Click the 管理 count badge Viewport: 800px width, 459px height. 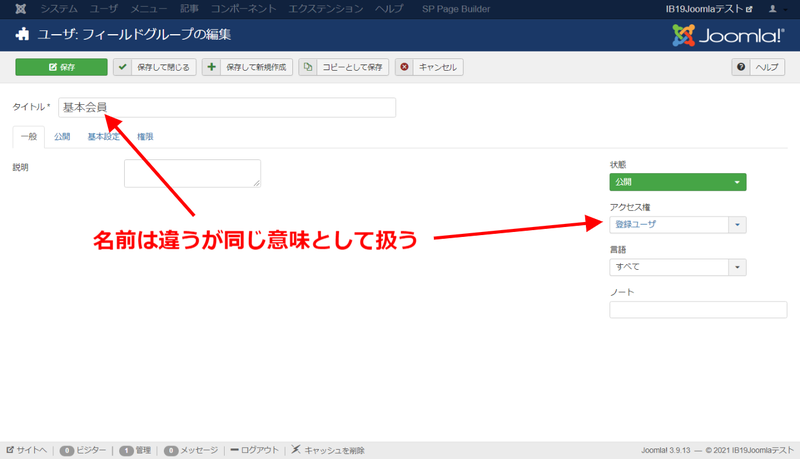point(126,451)
